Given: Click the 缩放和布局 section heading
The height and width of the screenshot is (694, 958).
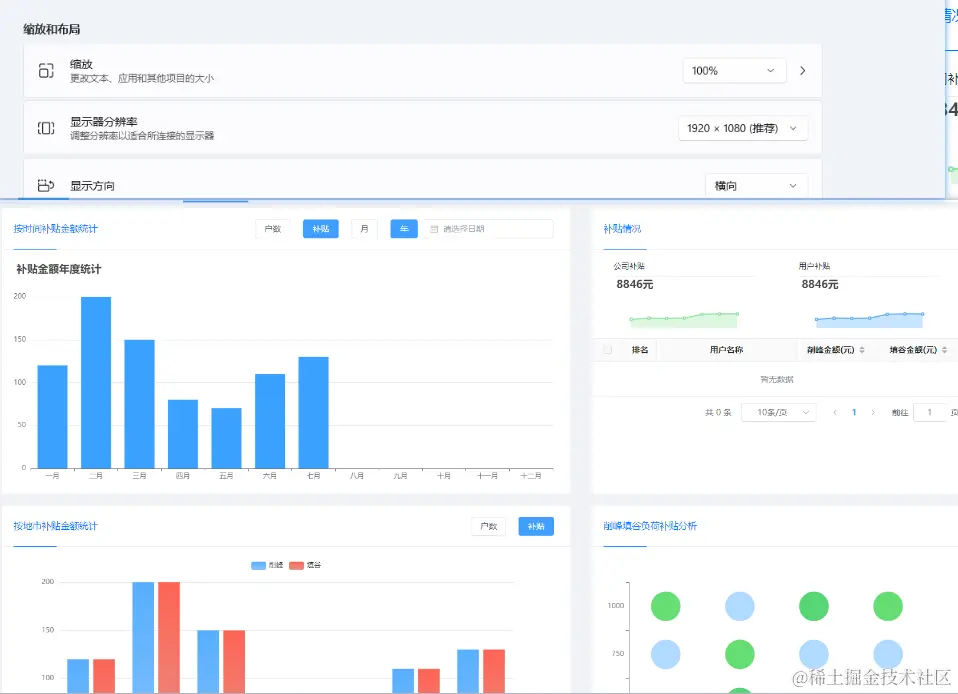Looking at the screenshot, I should 52,29.
